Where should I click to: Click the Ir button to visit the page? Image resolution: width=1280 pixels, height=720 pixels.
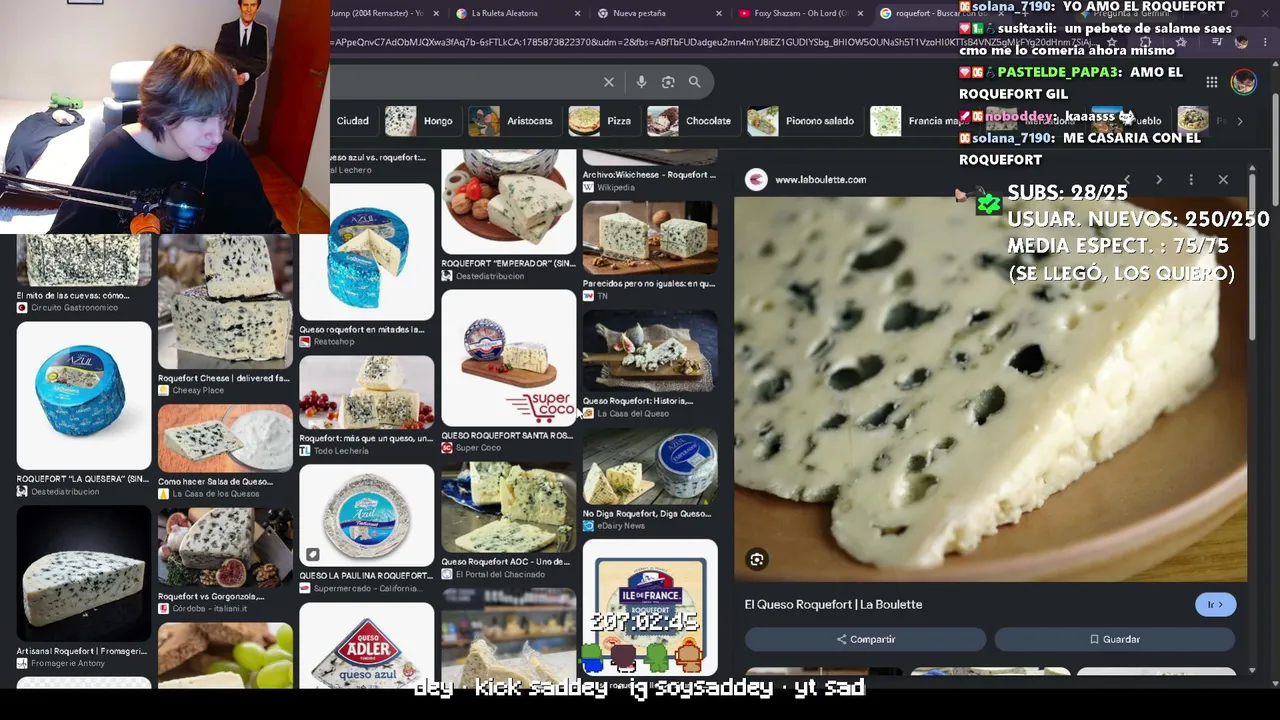[1215, 604]
